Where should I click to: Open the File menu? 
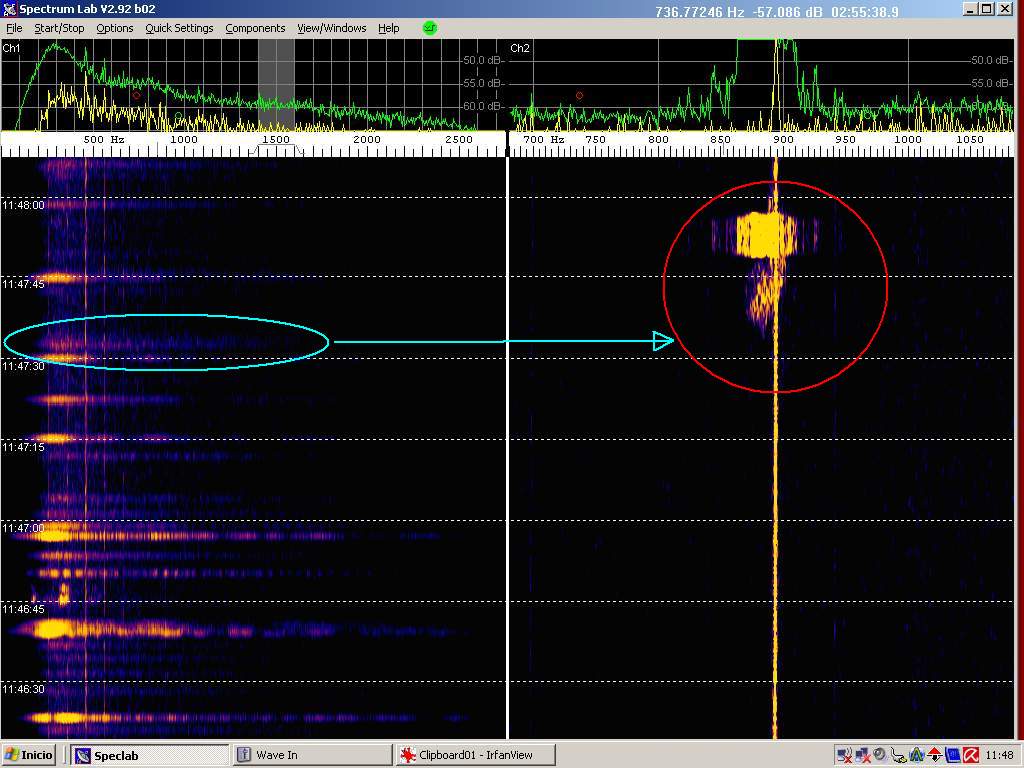[x=14, y=28]
